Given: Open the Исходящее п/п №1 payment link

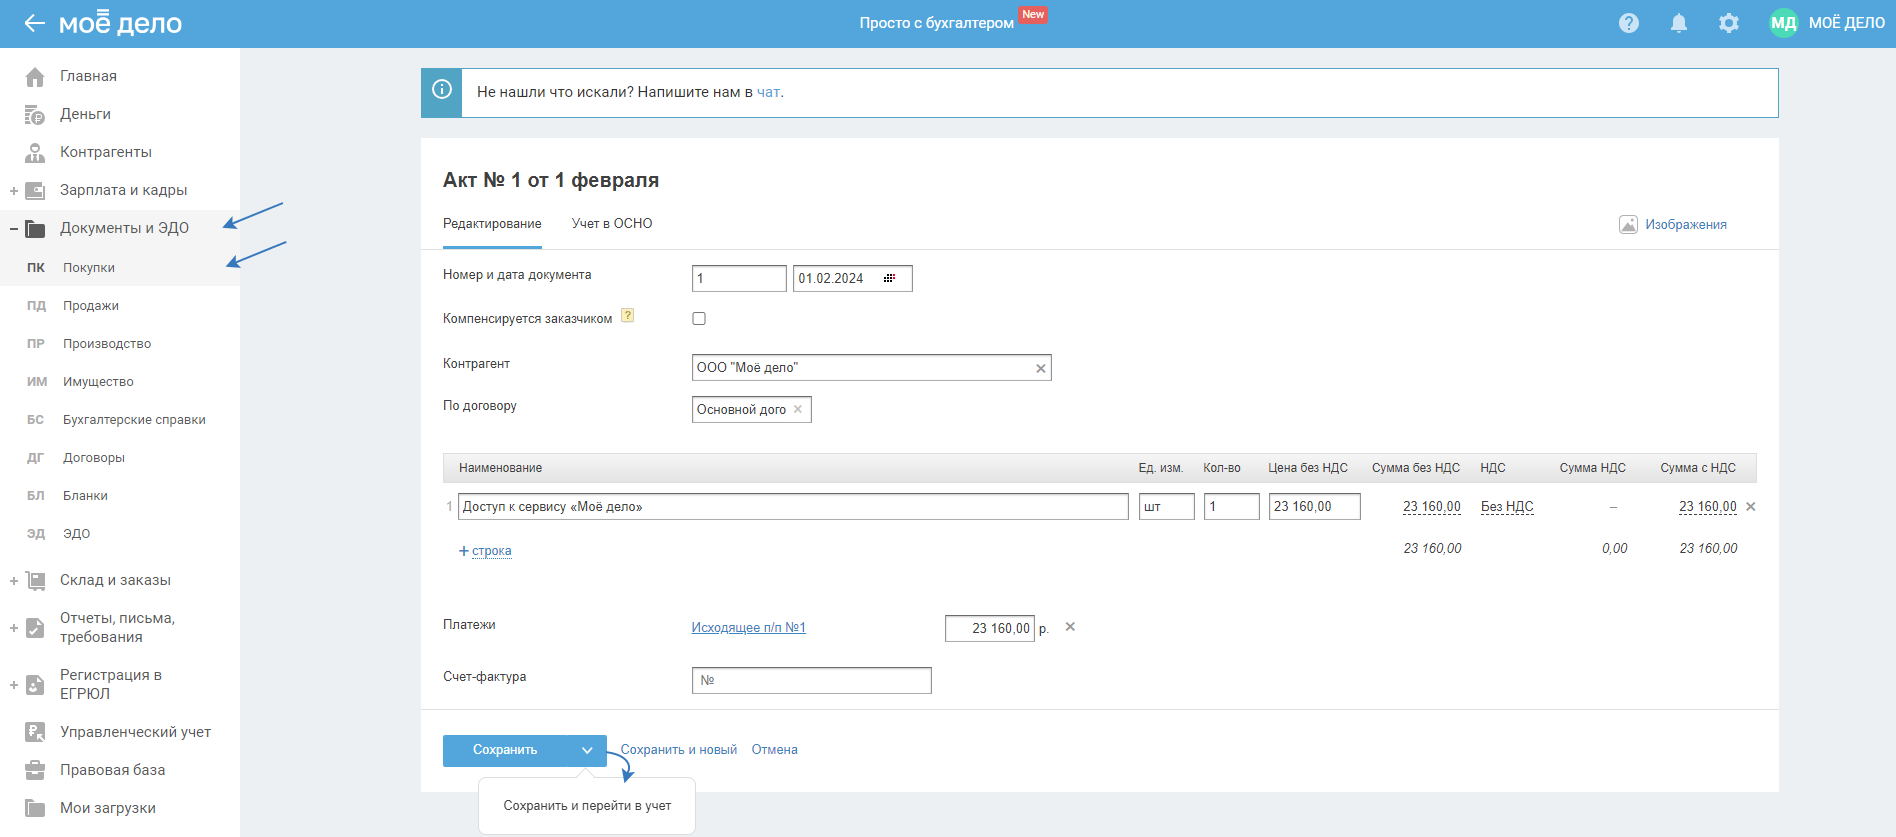Looking at the screenshot, I should click(749, 628).
